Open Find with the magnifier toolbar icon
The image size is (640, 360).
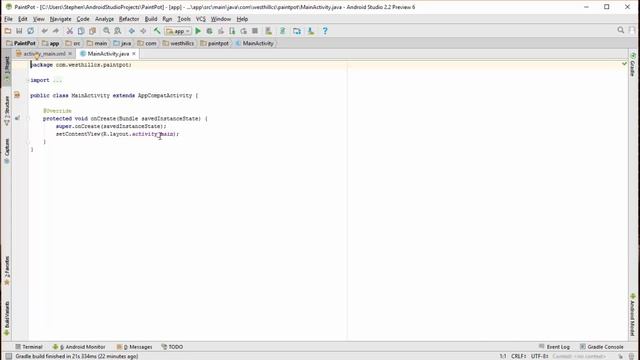[x=107, y=31]
